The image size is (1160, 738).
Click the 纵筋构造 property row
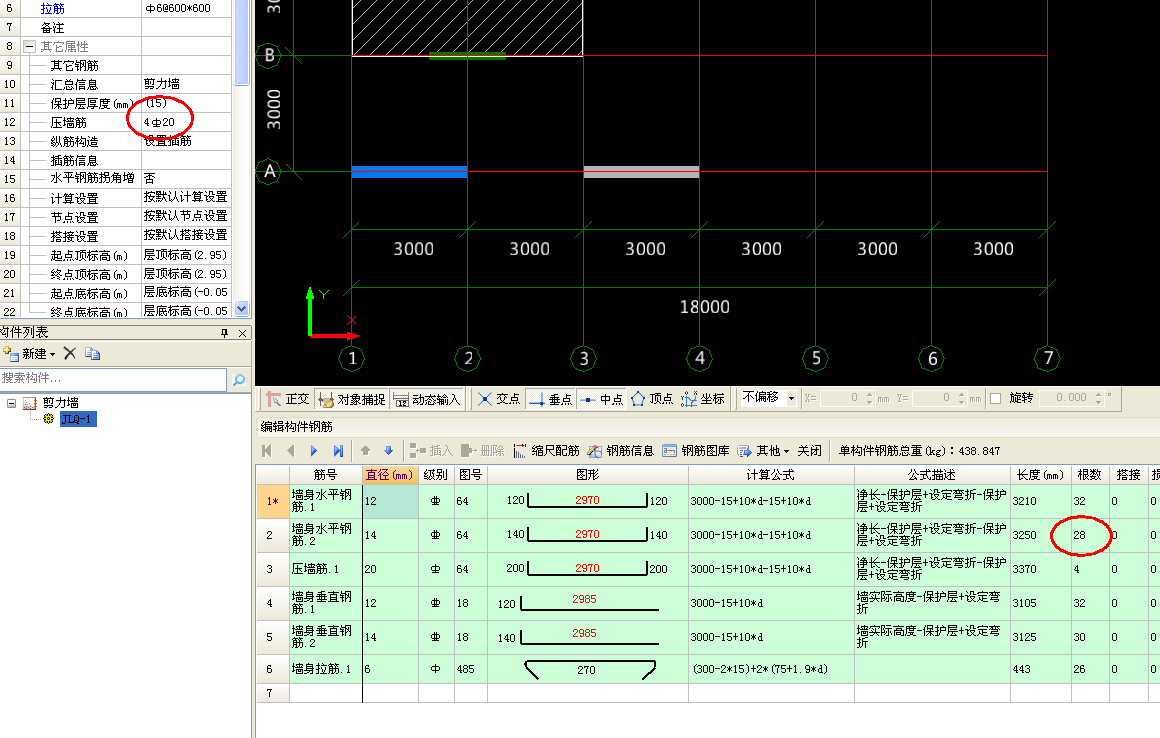click(116, 141)
